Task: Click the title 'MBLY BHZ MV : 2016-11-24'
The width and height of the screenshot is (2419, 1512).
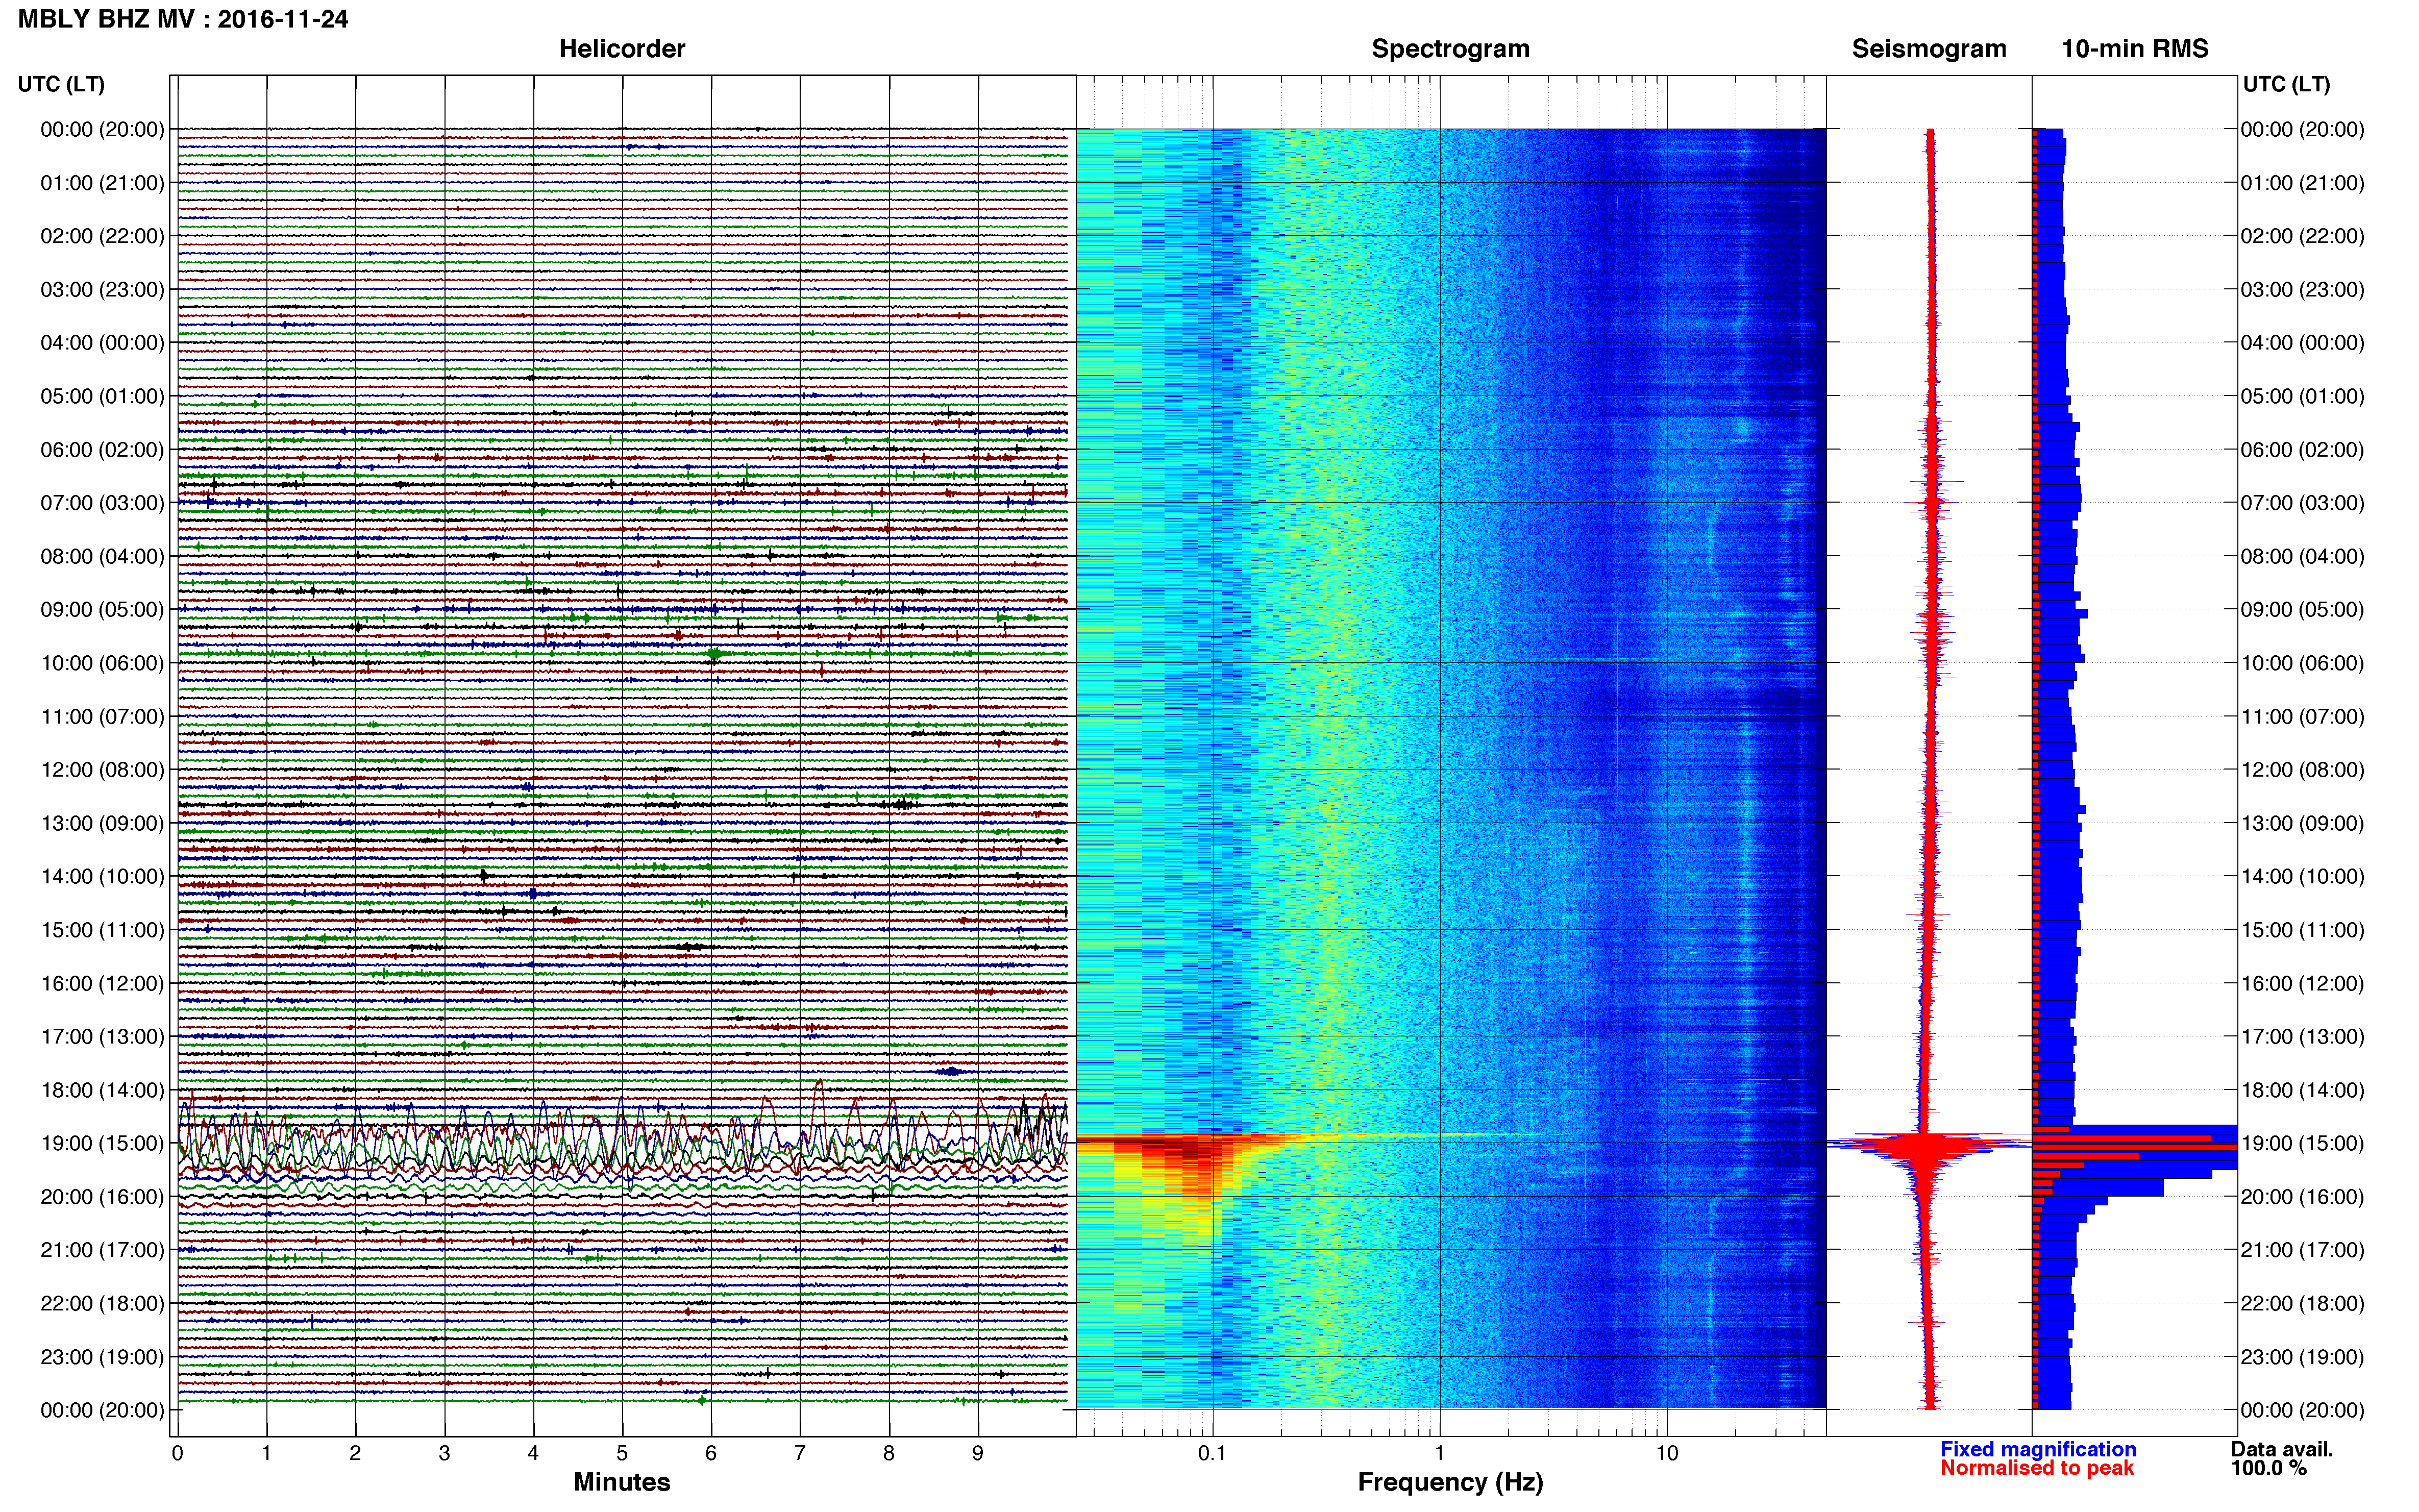Action: tap(183, 19)
